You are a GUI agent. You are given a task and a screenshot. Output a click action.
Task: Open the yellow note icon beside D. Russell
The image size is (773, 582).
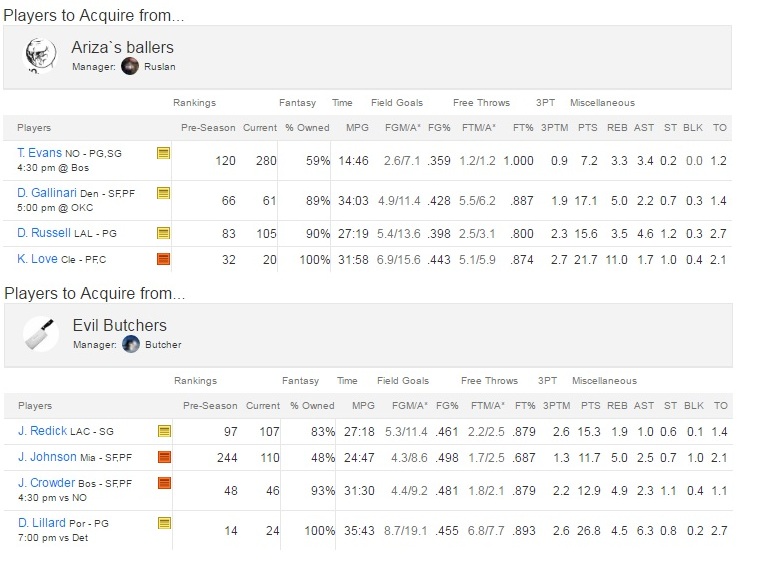click(163, 233)
